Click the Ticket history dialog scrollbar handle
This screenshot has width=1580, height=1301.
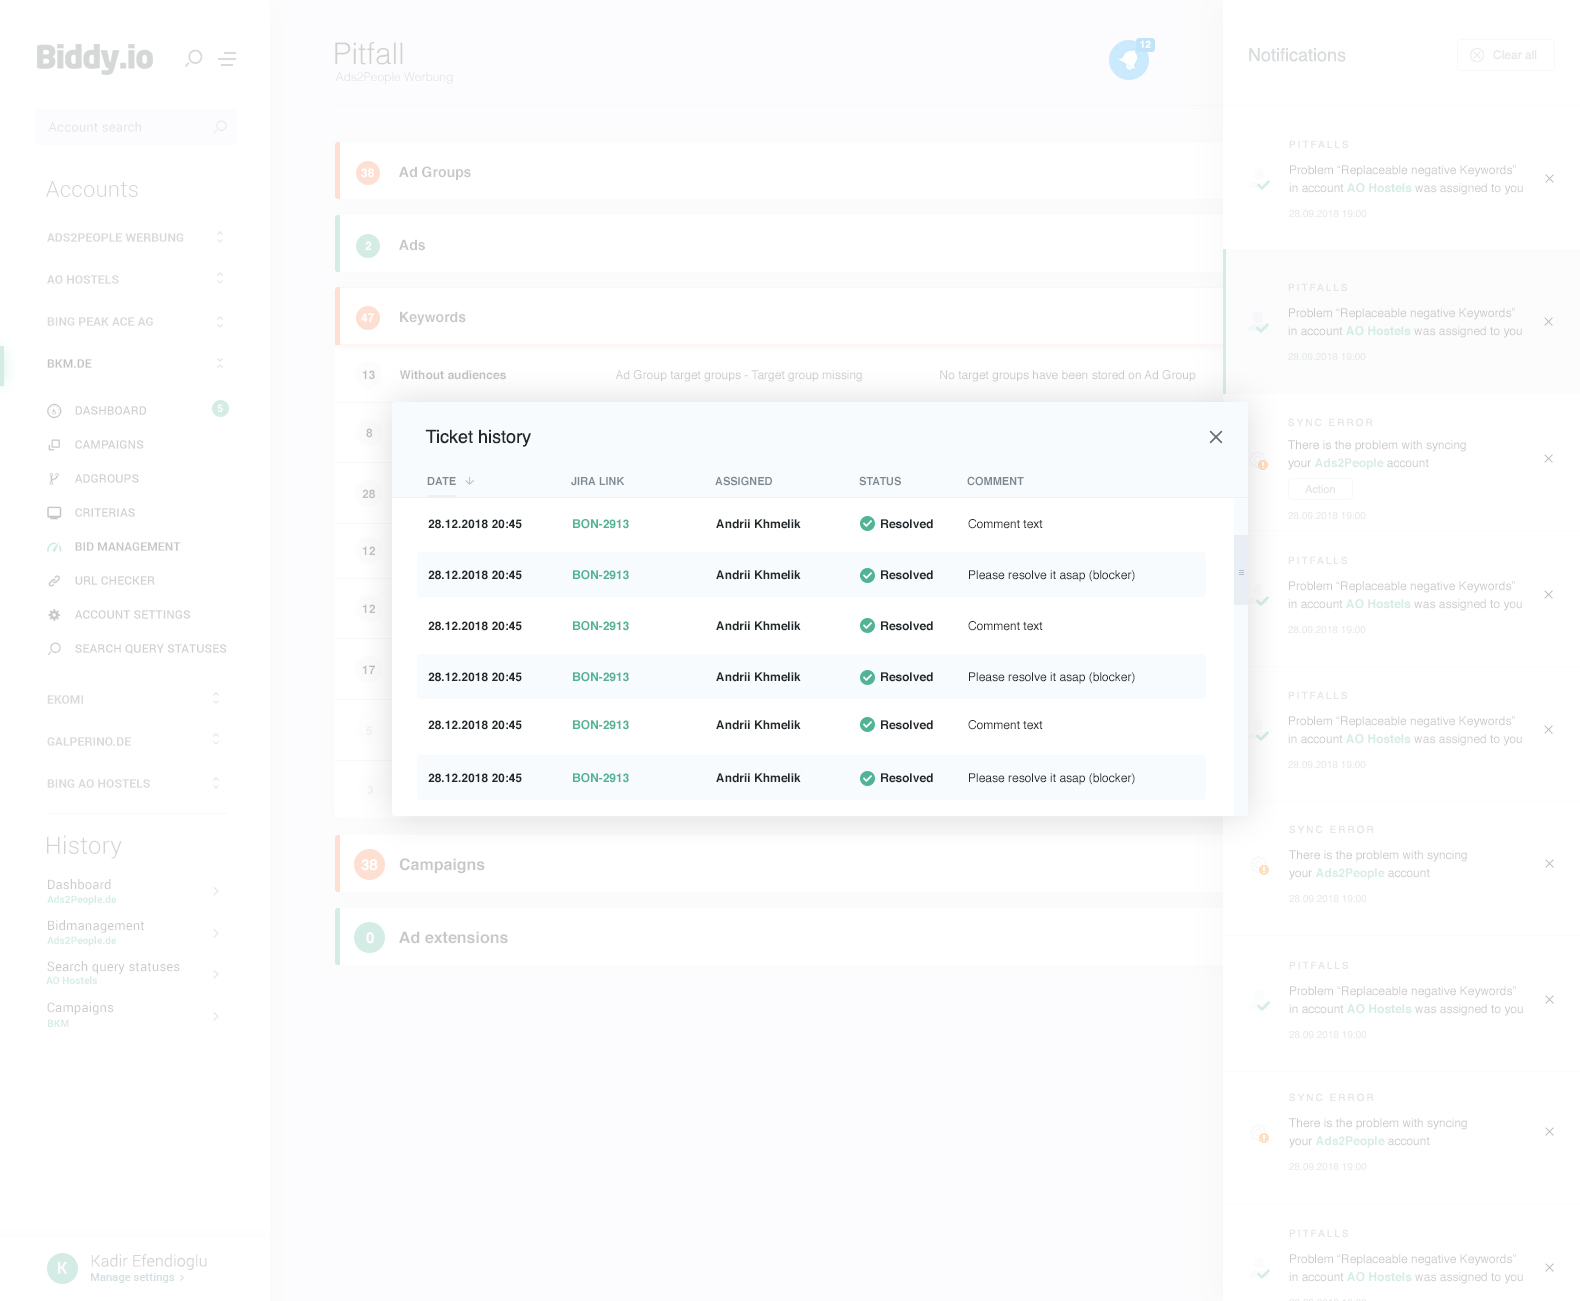[x=1241, y=571]
